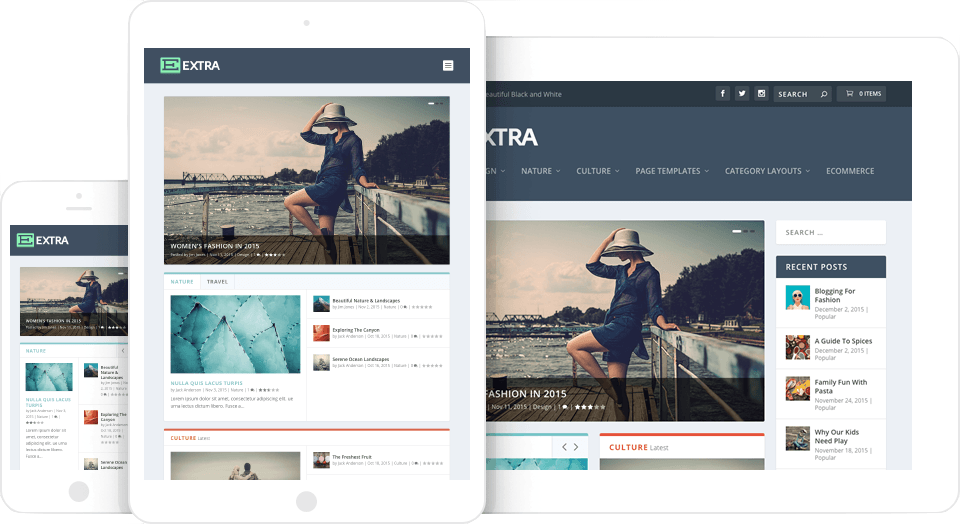Click the top bar SEARCH field
This screenshot has height=524, width=960.
(802, 94)
